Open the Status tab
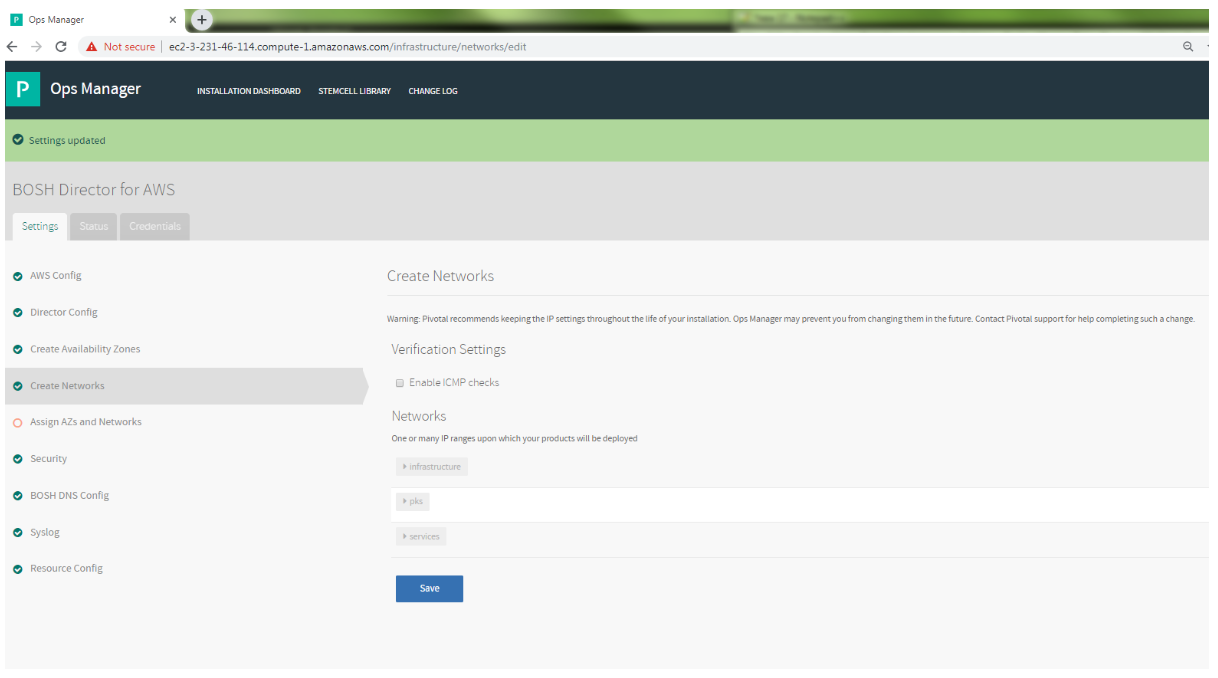 coord(94,227)
